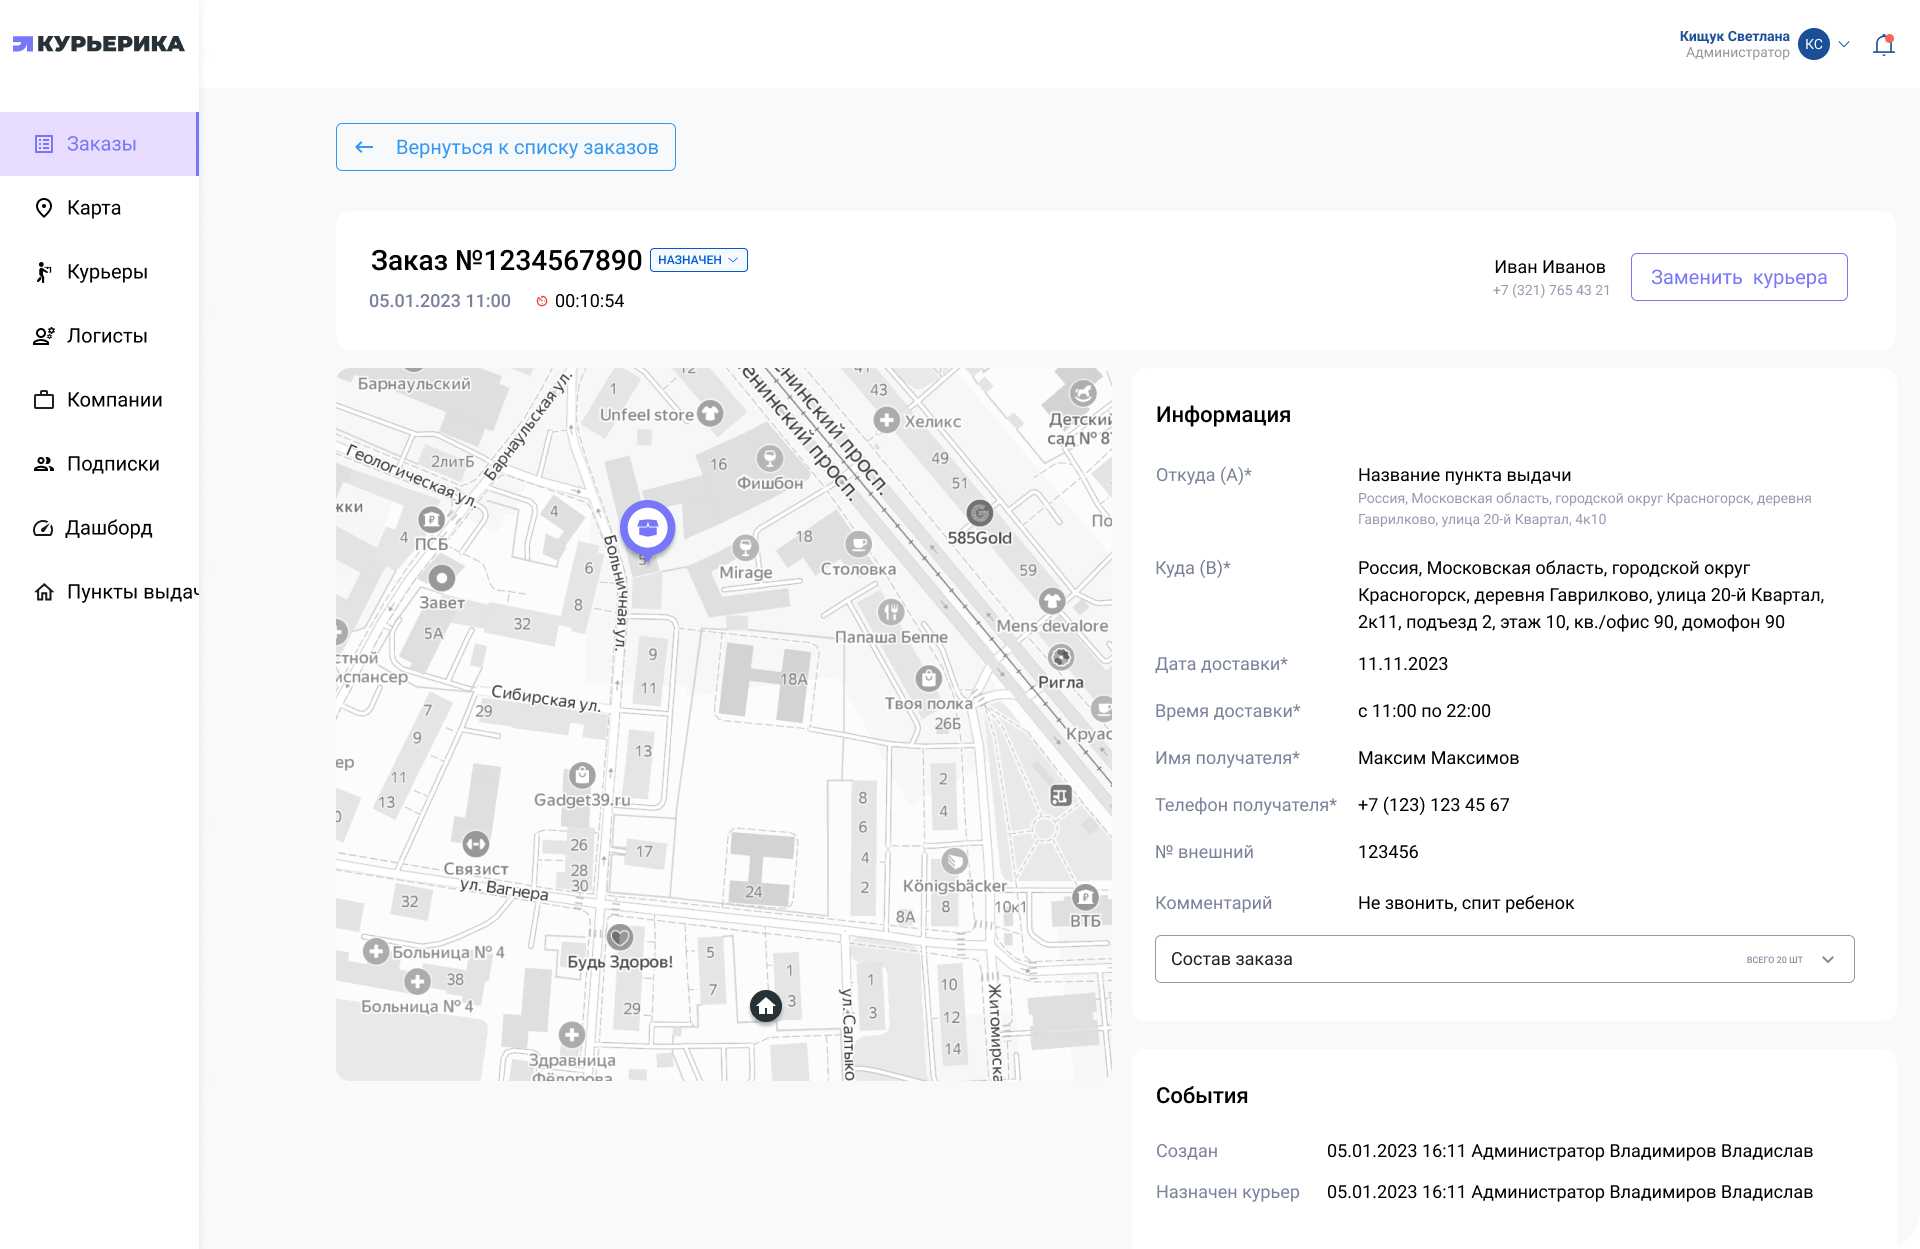The width and height of the screenshot is (1920, 1249).
Task: Click the Курьерика logo
Action: (98, 44)
